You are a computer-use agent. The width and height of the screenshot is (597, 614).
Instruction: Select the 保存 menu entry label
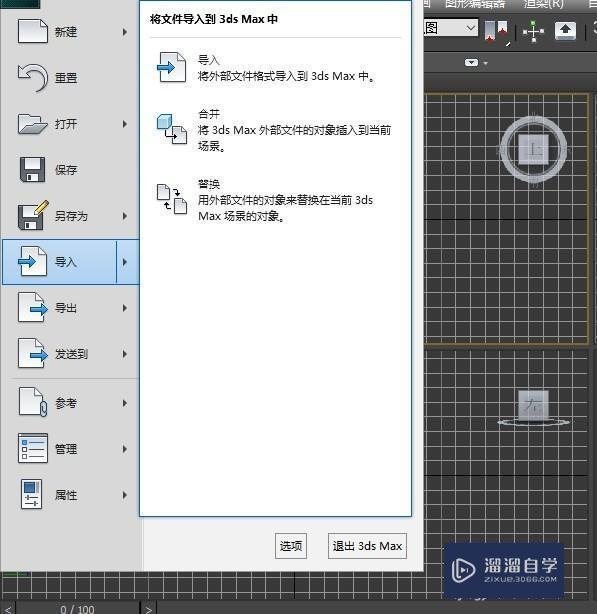point(66,170)
